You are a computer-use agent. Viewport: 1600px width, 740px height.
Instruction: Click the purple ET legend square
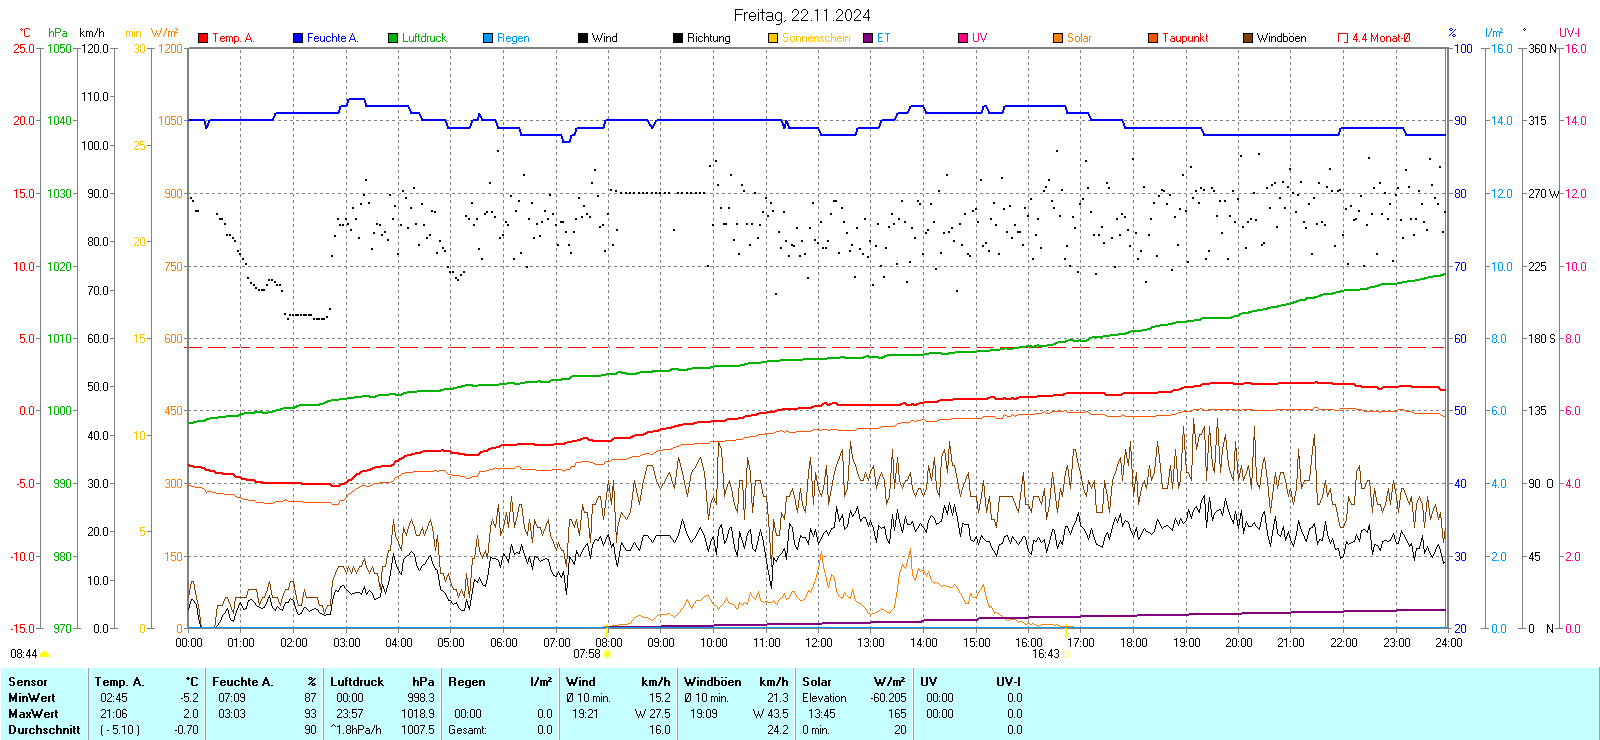(x=868, y=38)
